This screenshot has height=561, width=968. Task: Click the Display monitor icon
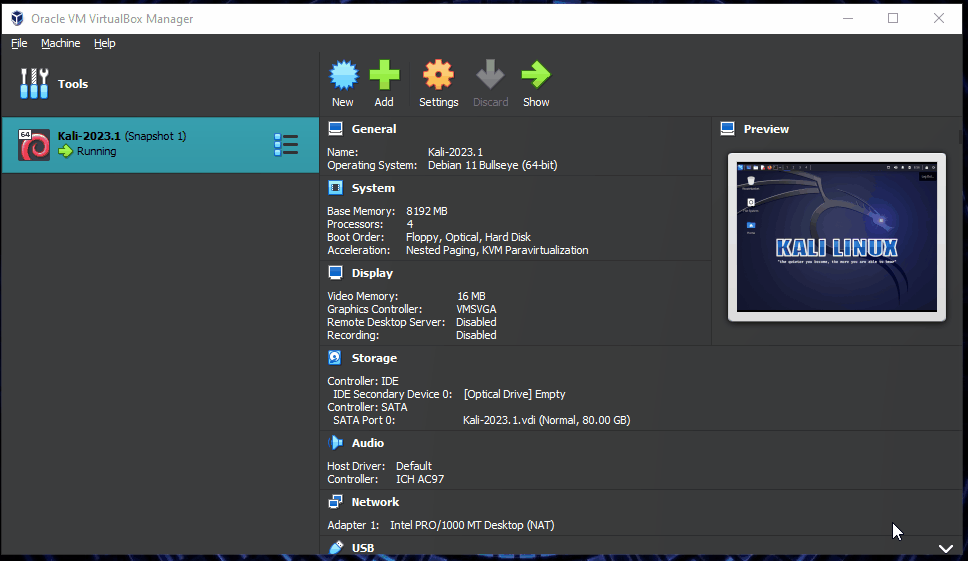click(335, 272)
